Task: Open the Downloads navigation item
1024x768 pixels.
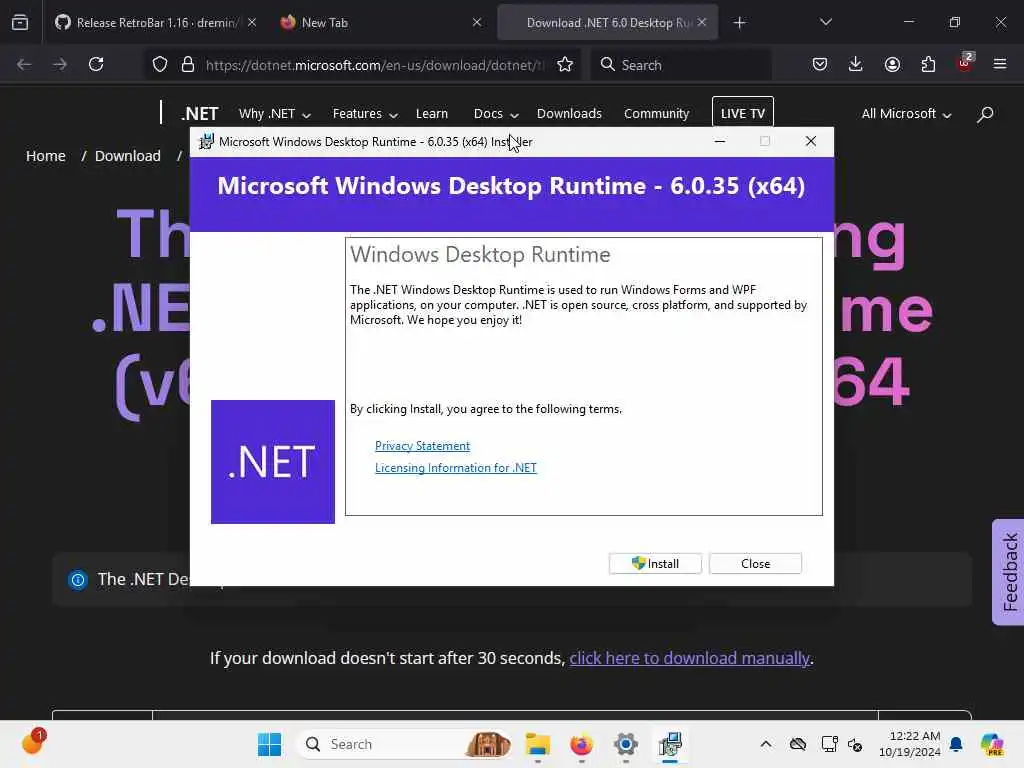Action: point(569,114)
